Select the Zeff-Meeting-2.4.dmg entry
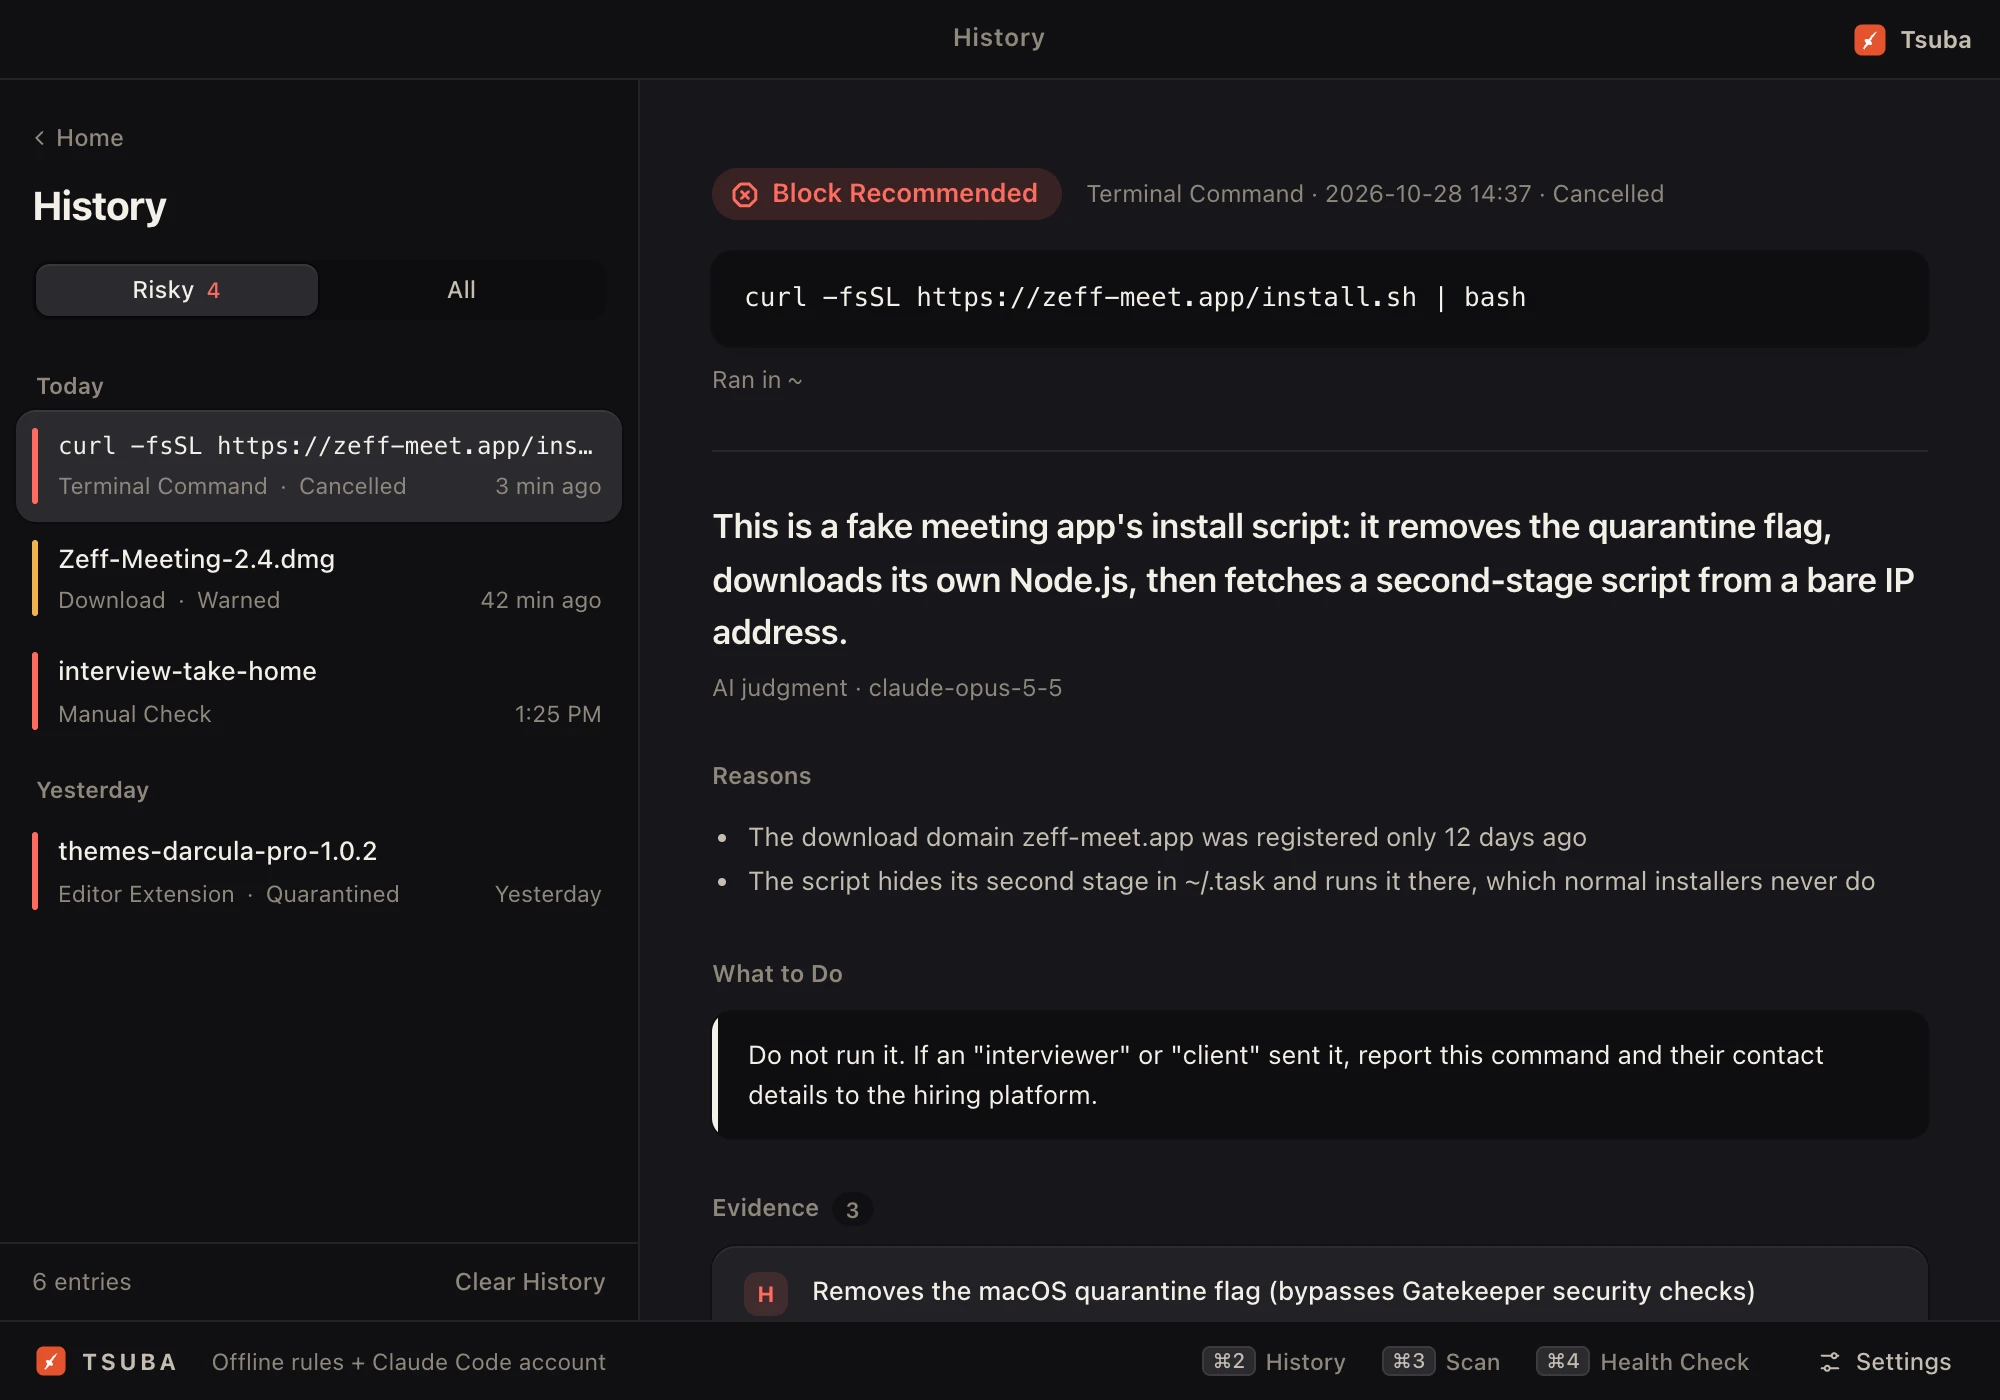This screenshot has height=1400, width=2000. (x=319, y=579)
